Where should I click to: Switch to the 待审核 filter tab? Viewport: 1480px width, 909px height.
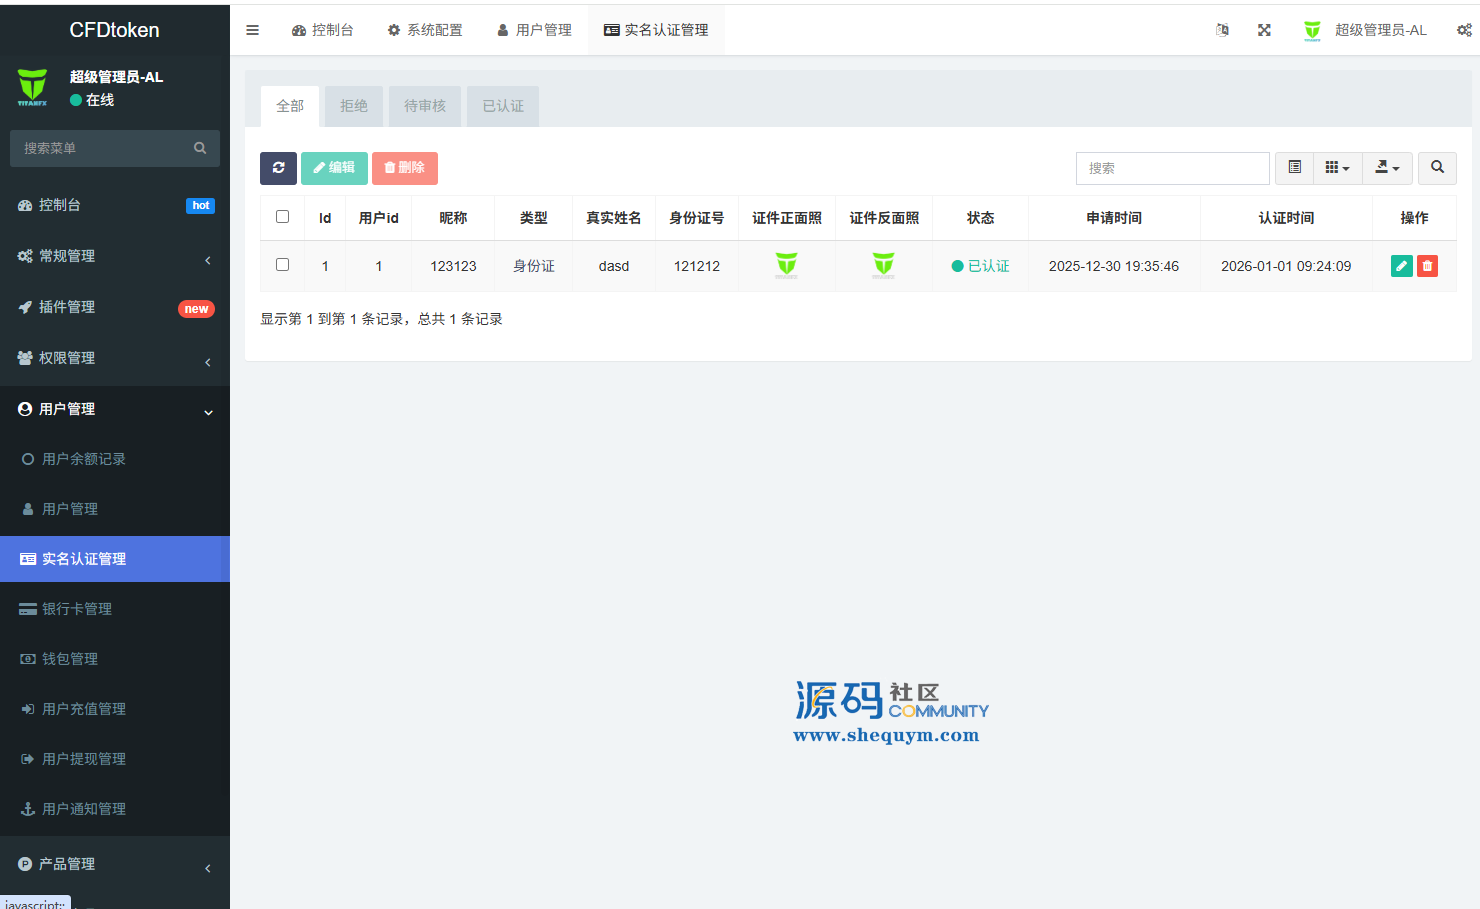coord(425,106)
